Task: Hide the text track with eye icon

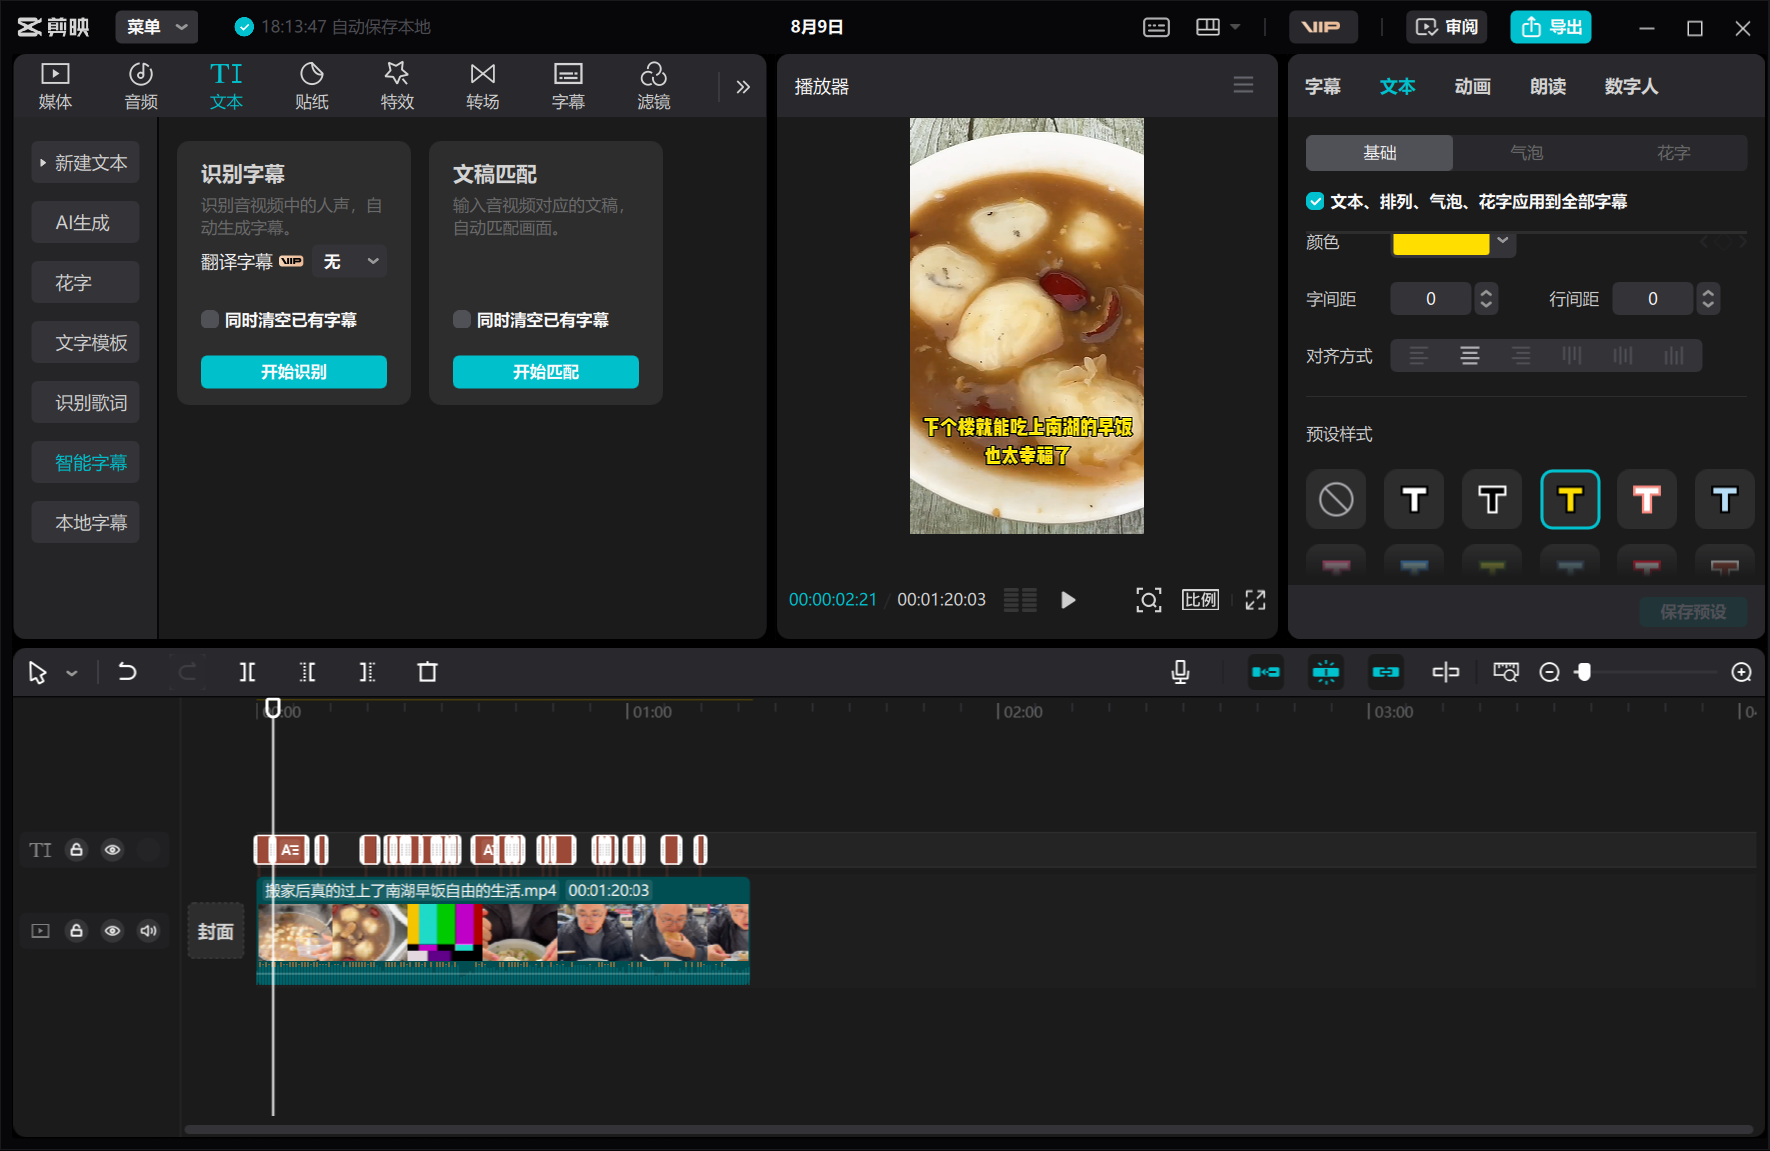Action: (x=113, y=850)
